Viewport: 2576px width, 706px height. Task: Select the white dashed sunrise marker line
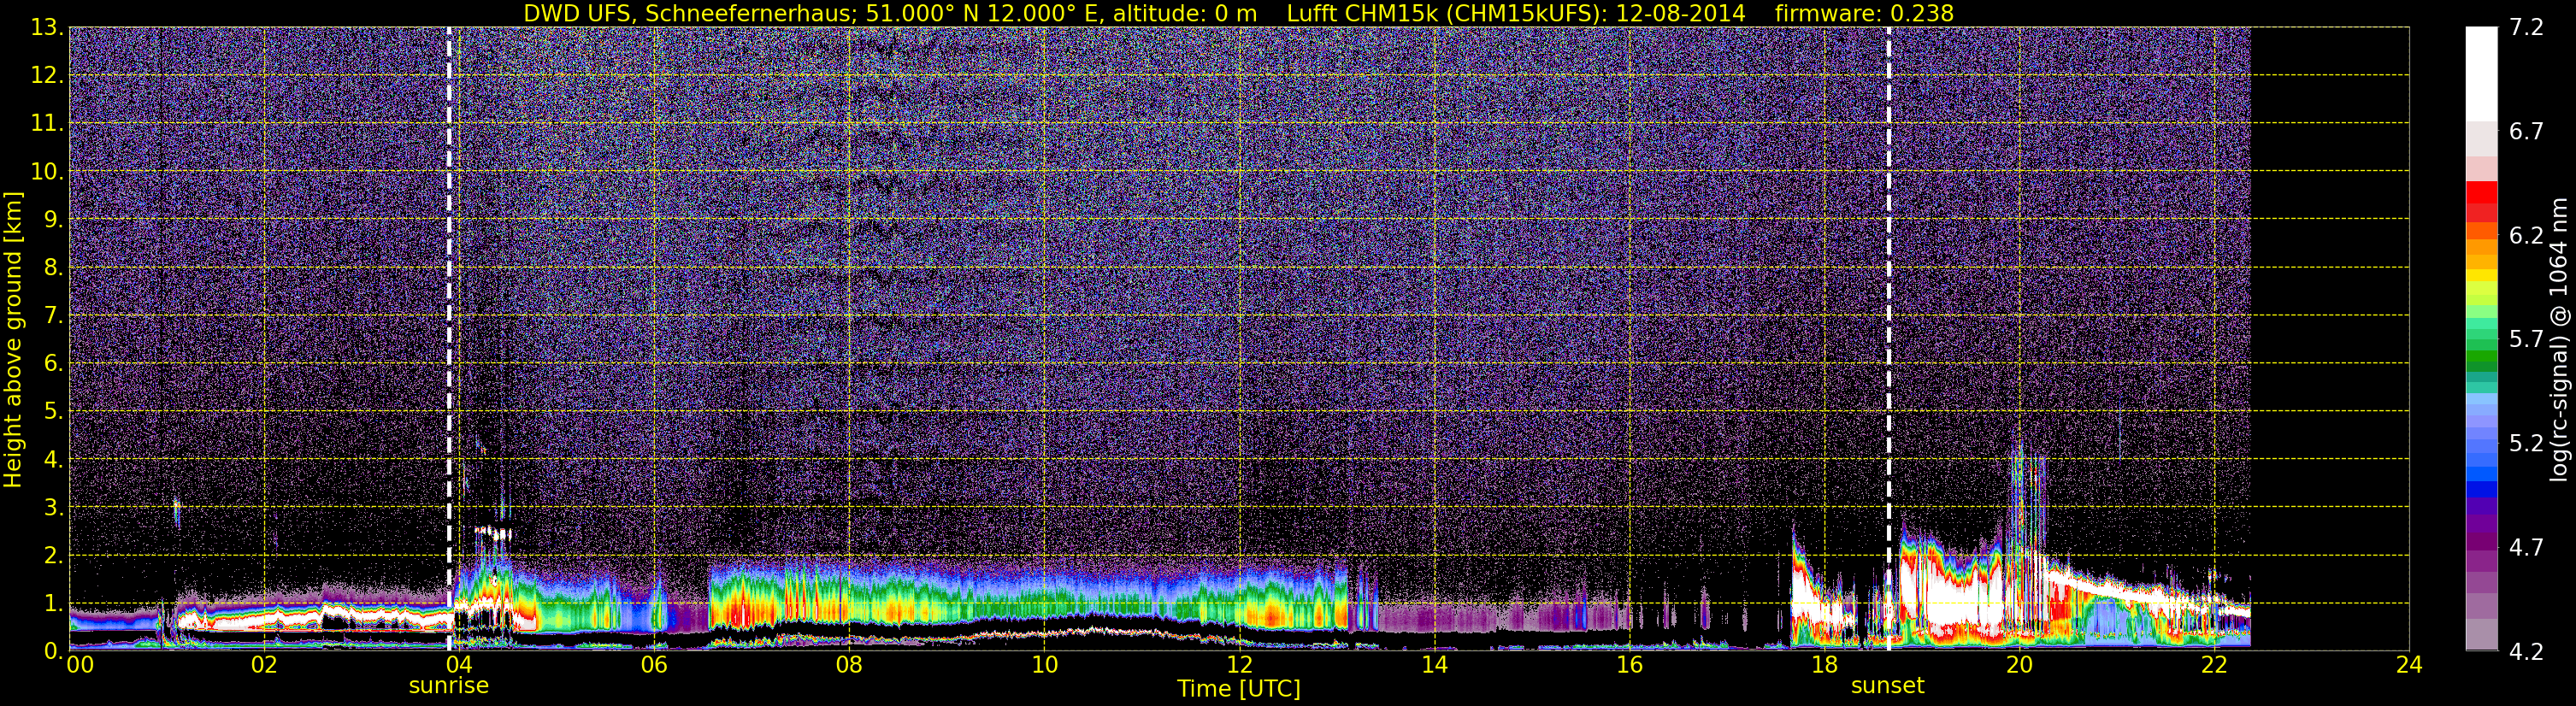(x=449, y=339)
